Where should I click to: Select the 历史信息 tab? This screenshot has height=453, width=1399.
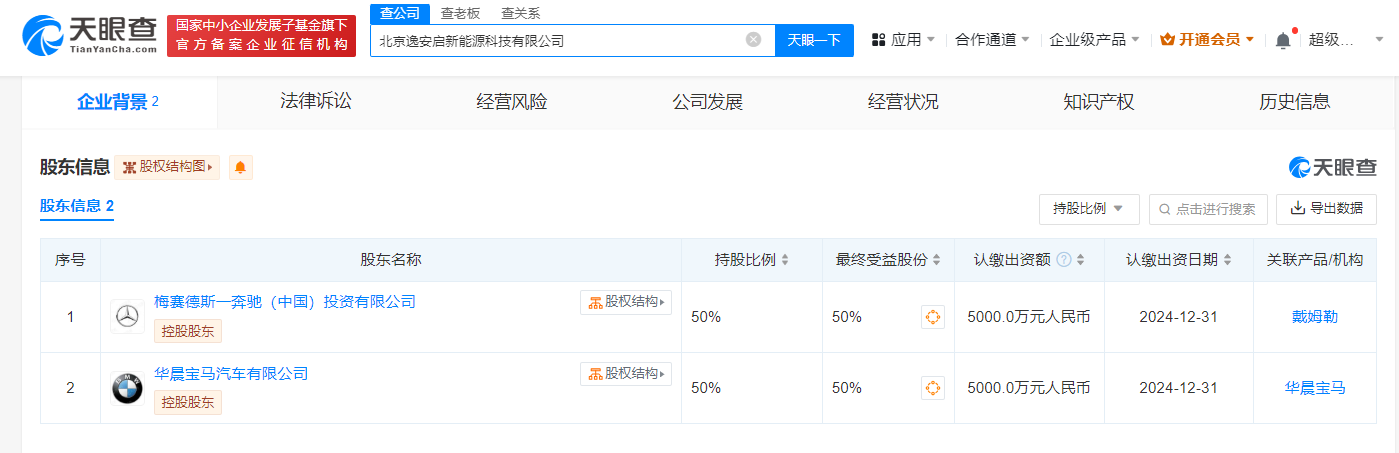click(x=1294, y=102)
